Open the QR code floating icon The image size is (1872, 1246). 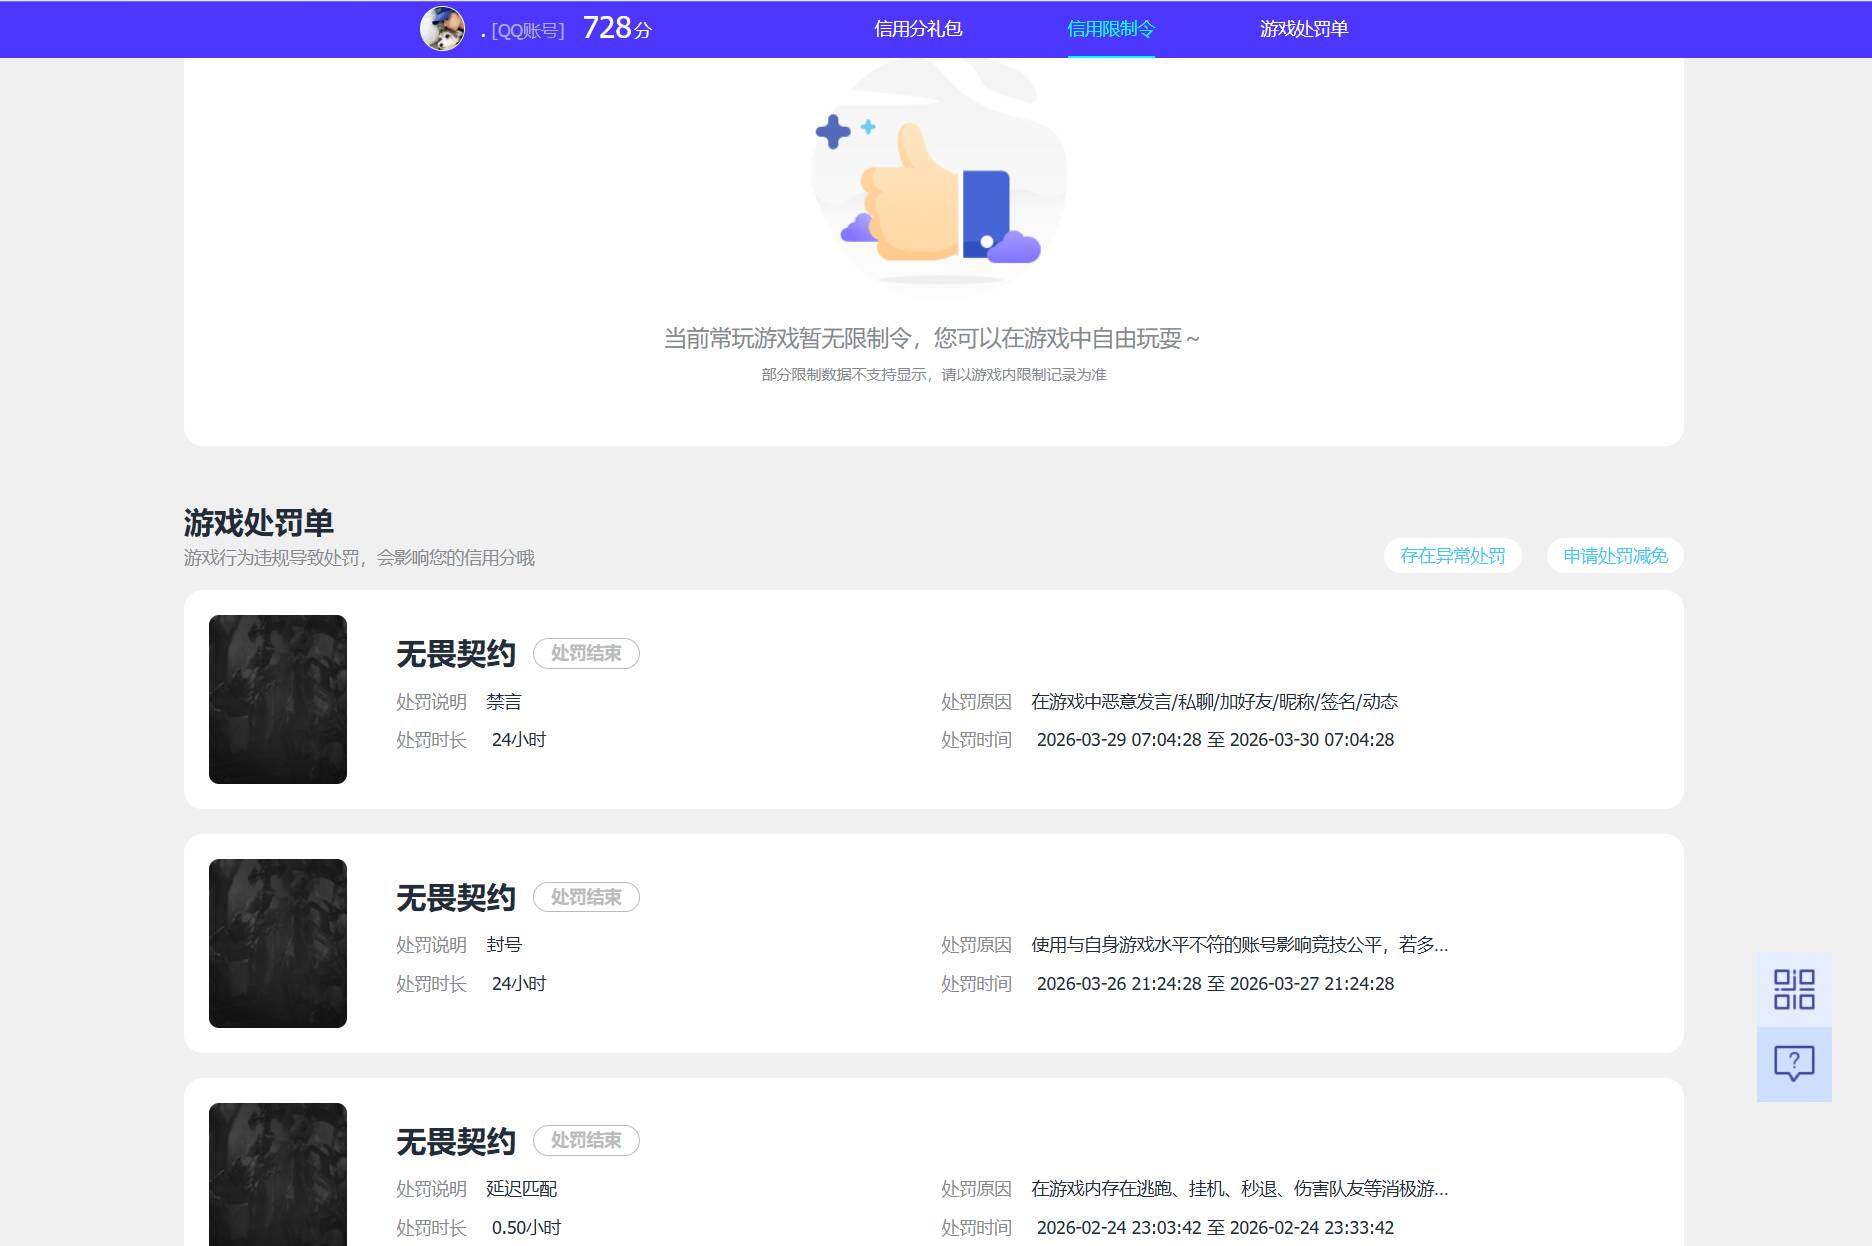[1794, 989]
